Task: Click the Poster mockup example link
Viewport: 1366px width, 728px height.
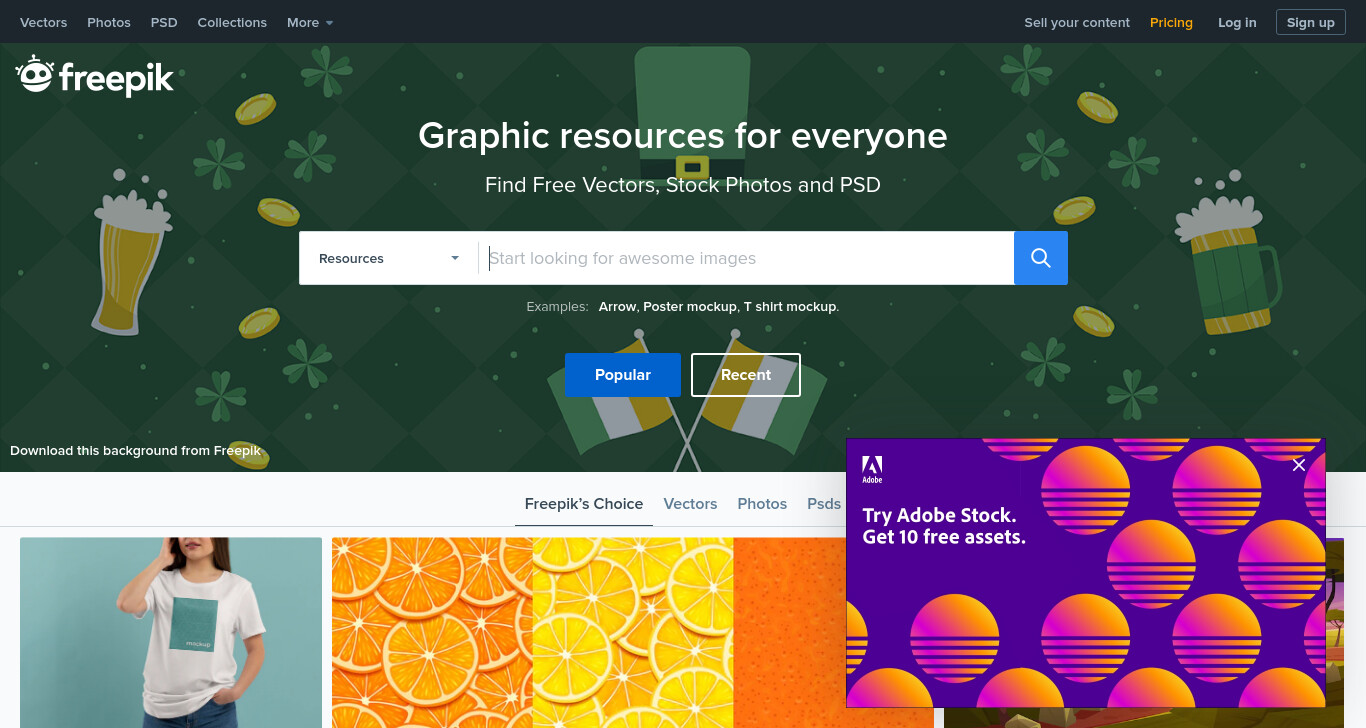Action: pos(690,307)
